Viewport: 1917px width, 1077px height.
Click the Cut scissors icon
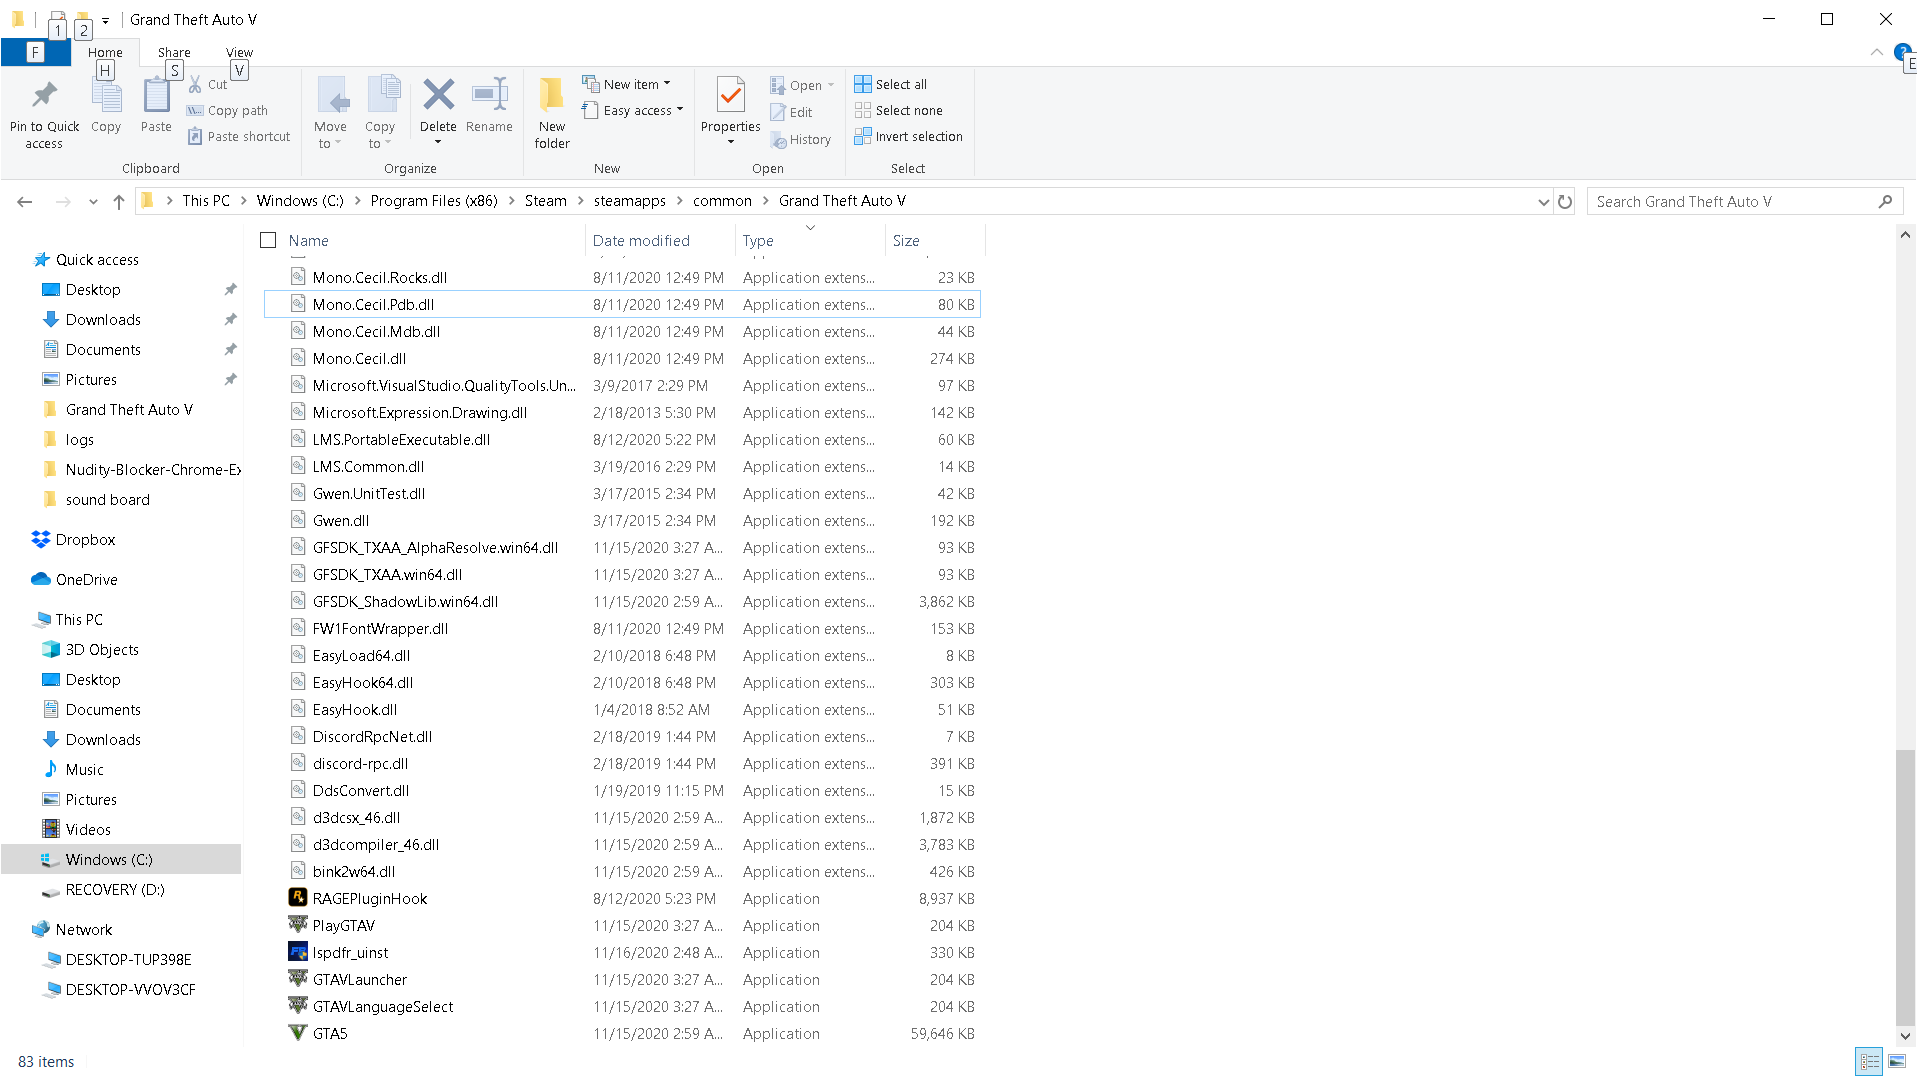click(196, 84)
